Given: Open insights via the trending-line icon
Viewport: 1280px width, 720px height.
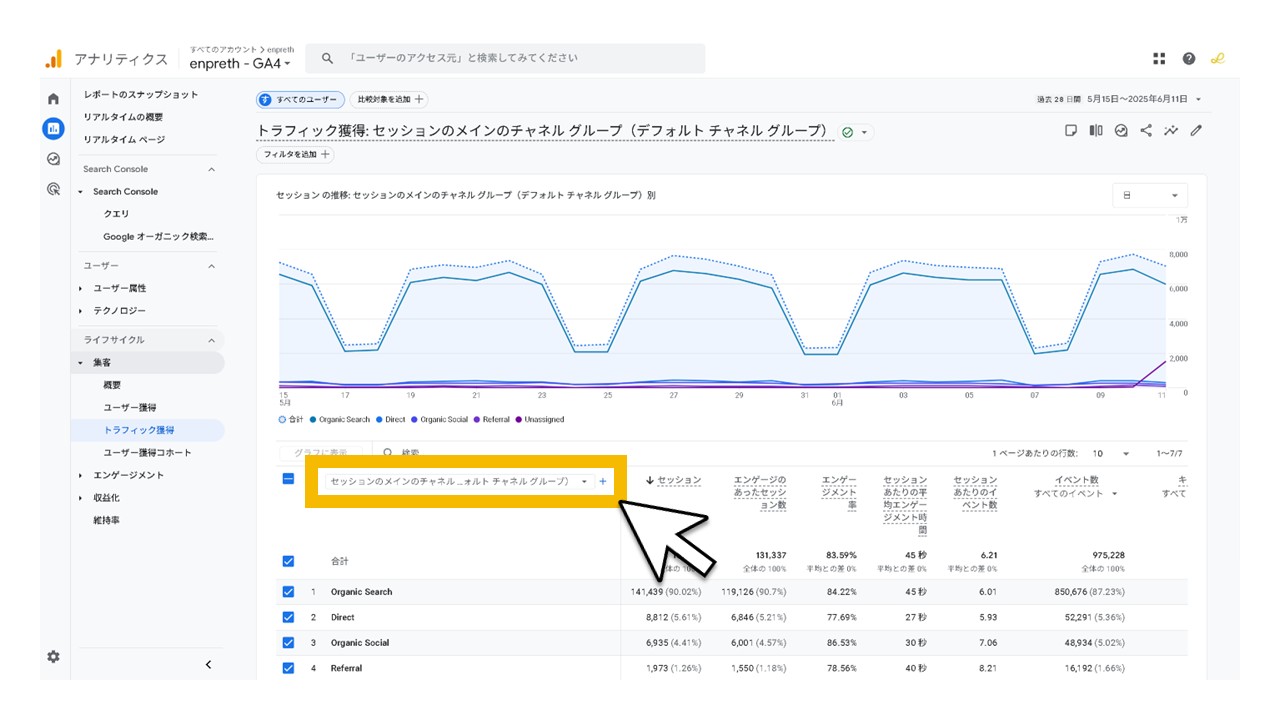Looking at the screenshot, I should pyautogui.click(x=1171, y=131).
